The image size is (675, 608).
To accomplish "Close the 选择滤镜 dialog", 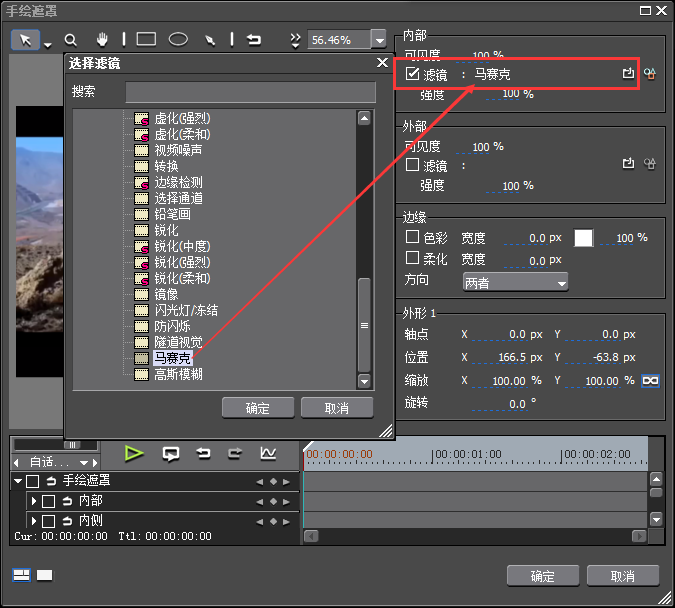I will pyautogui.click(x=382, y=63).
